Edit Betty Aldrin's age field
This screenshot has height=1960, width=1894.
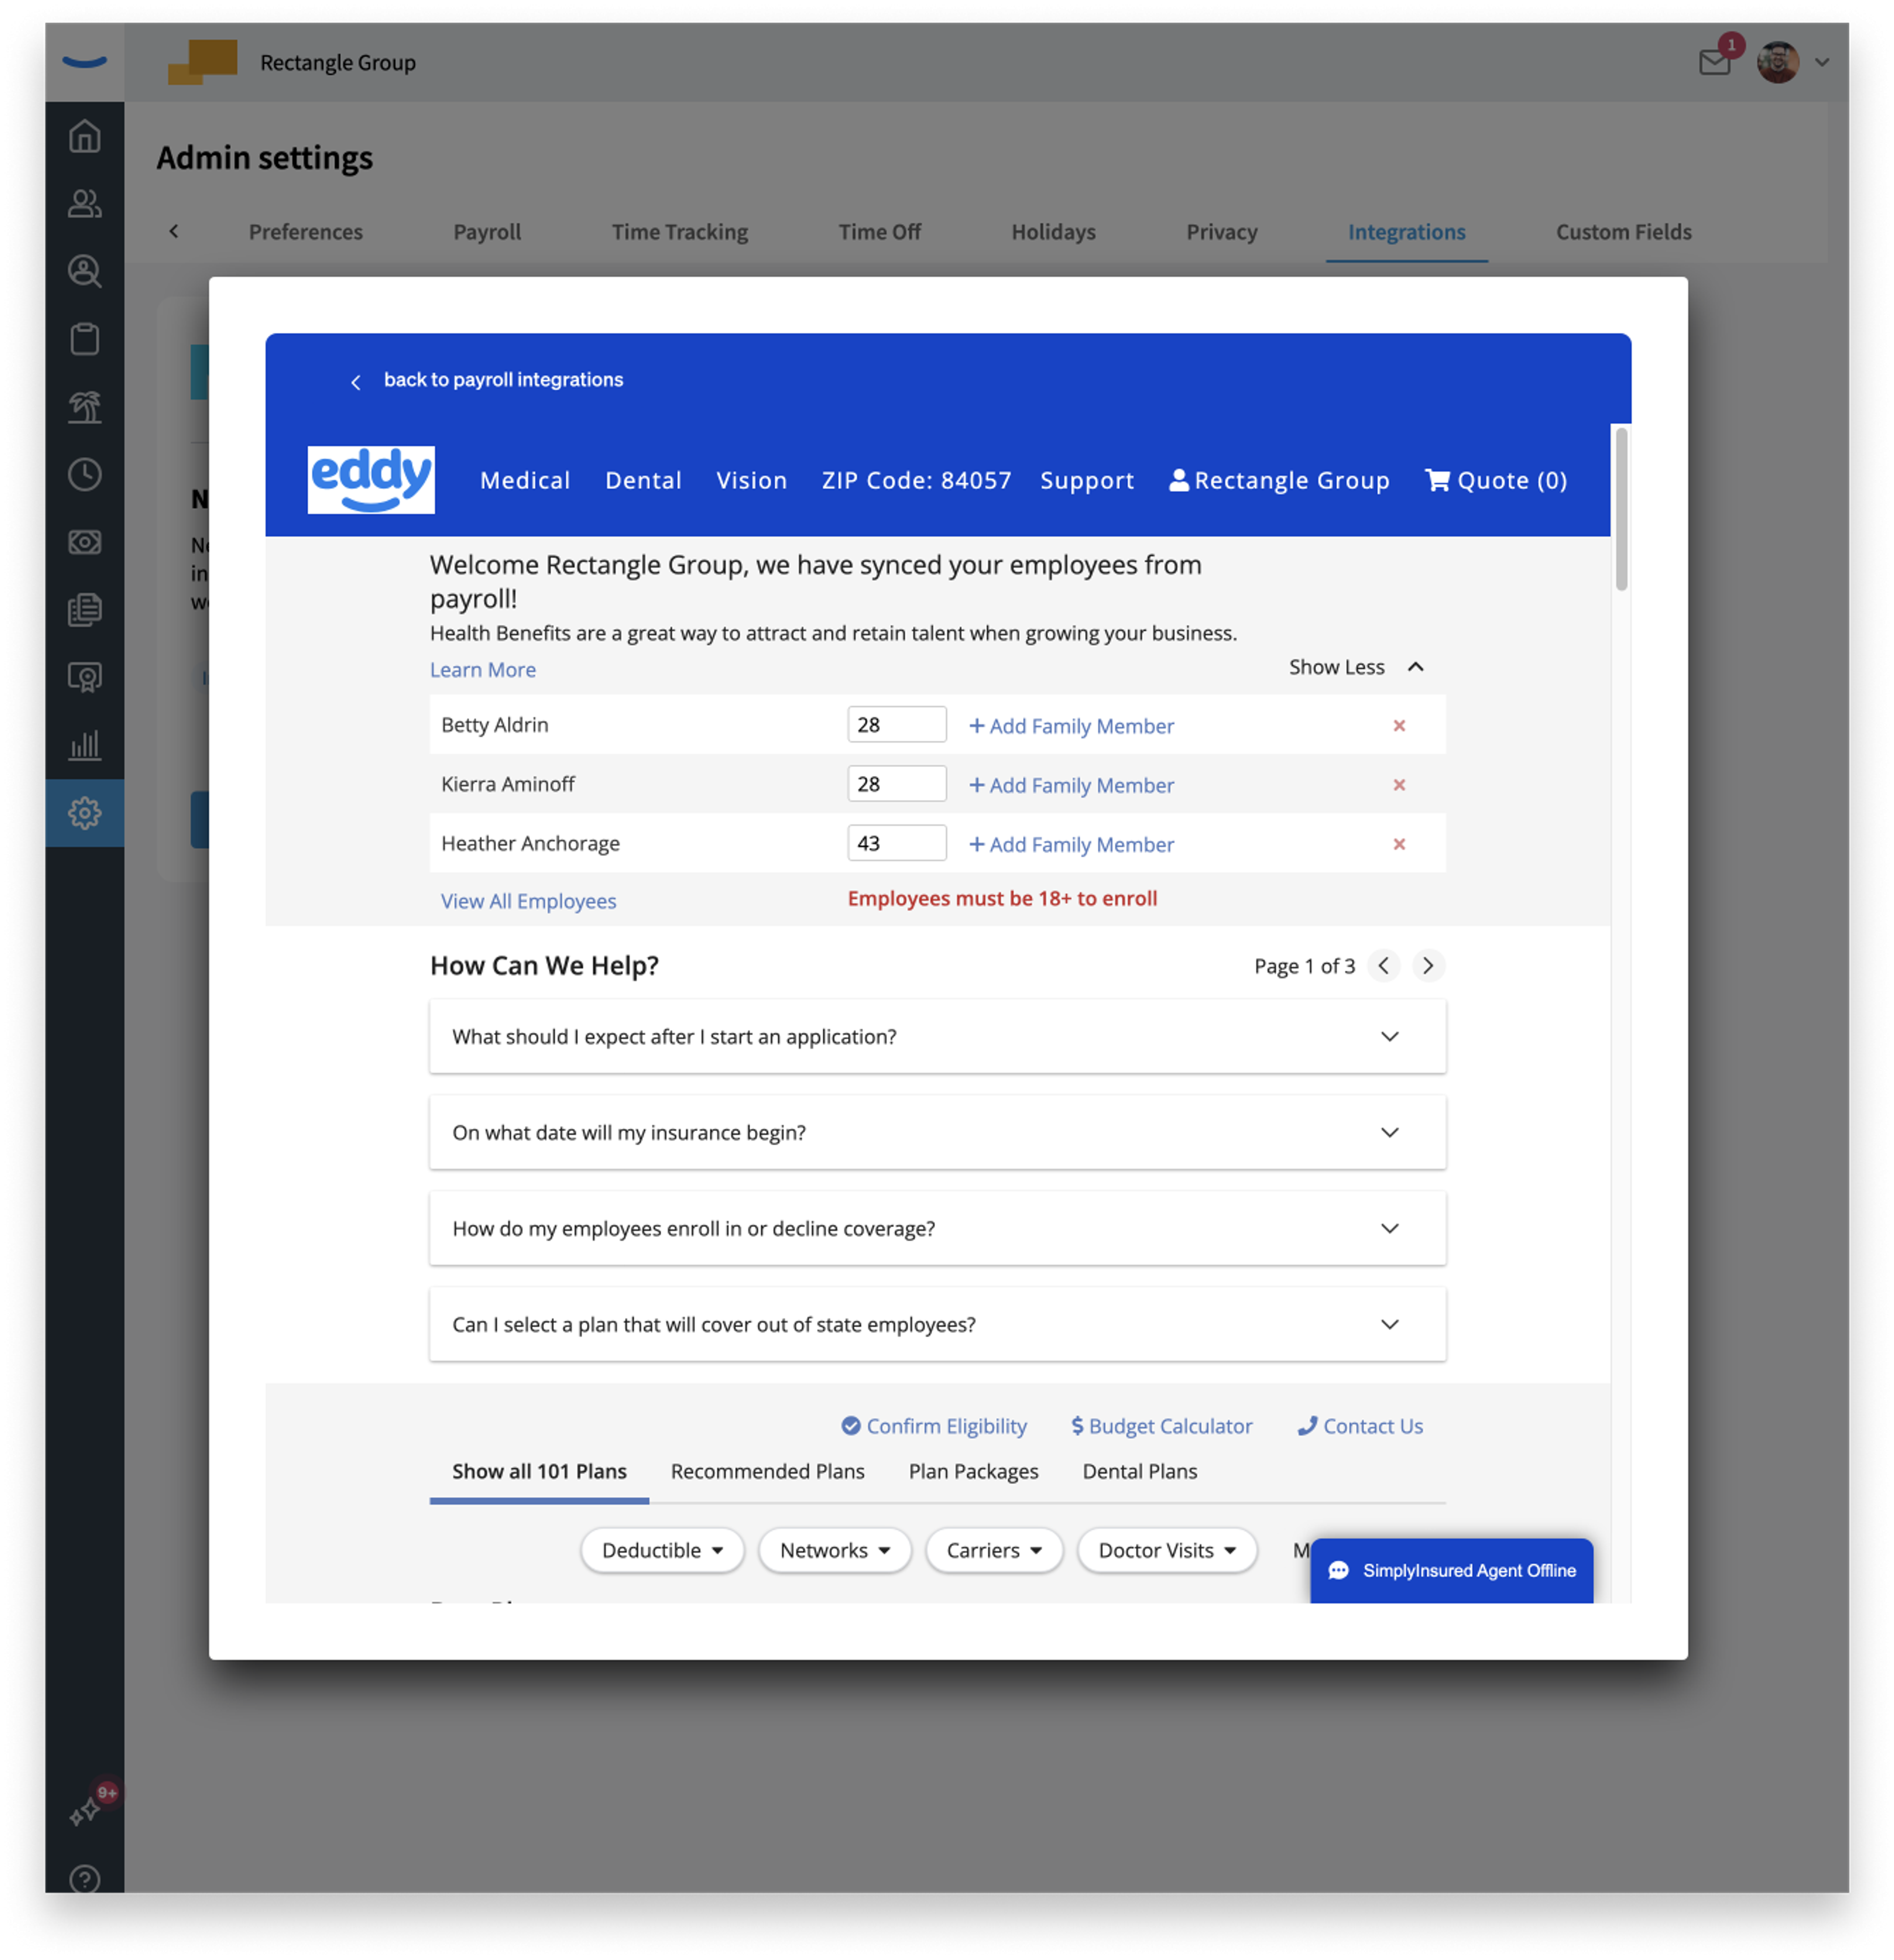coord(896,725)
